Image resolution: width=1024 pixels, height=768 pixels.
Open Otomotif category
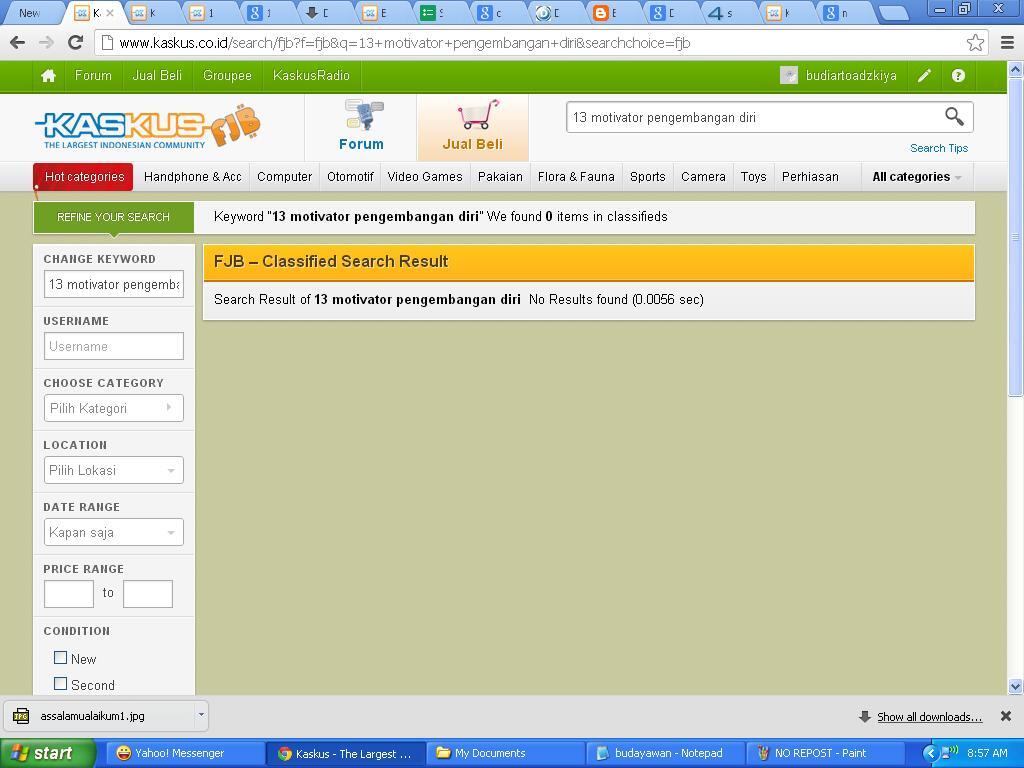(350, 177)
